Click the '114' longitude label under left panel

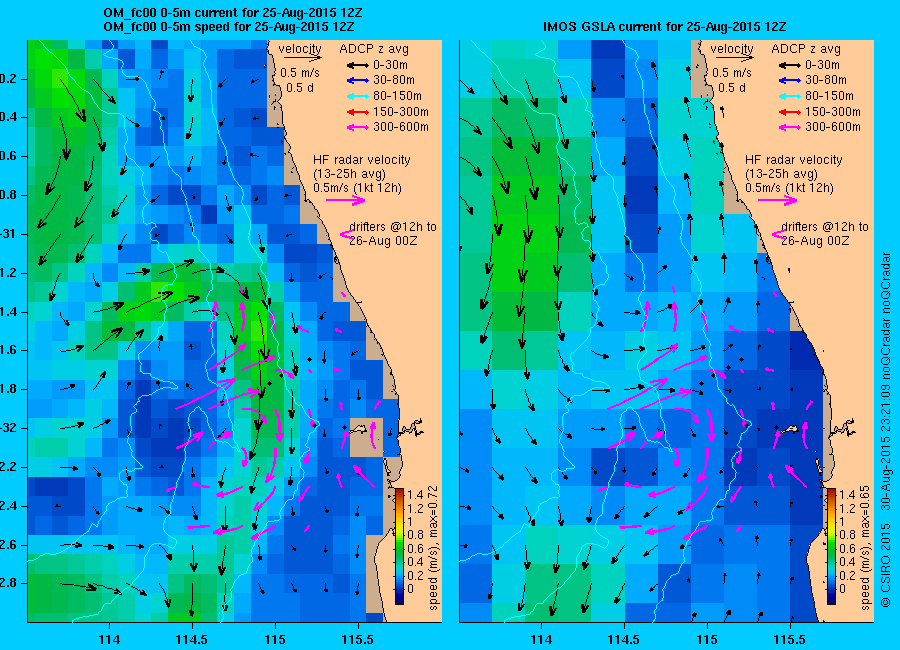pyautogui.click(x=109, y=640)
